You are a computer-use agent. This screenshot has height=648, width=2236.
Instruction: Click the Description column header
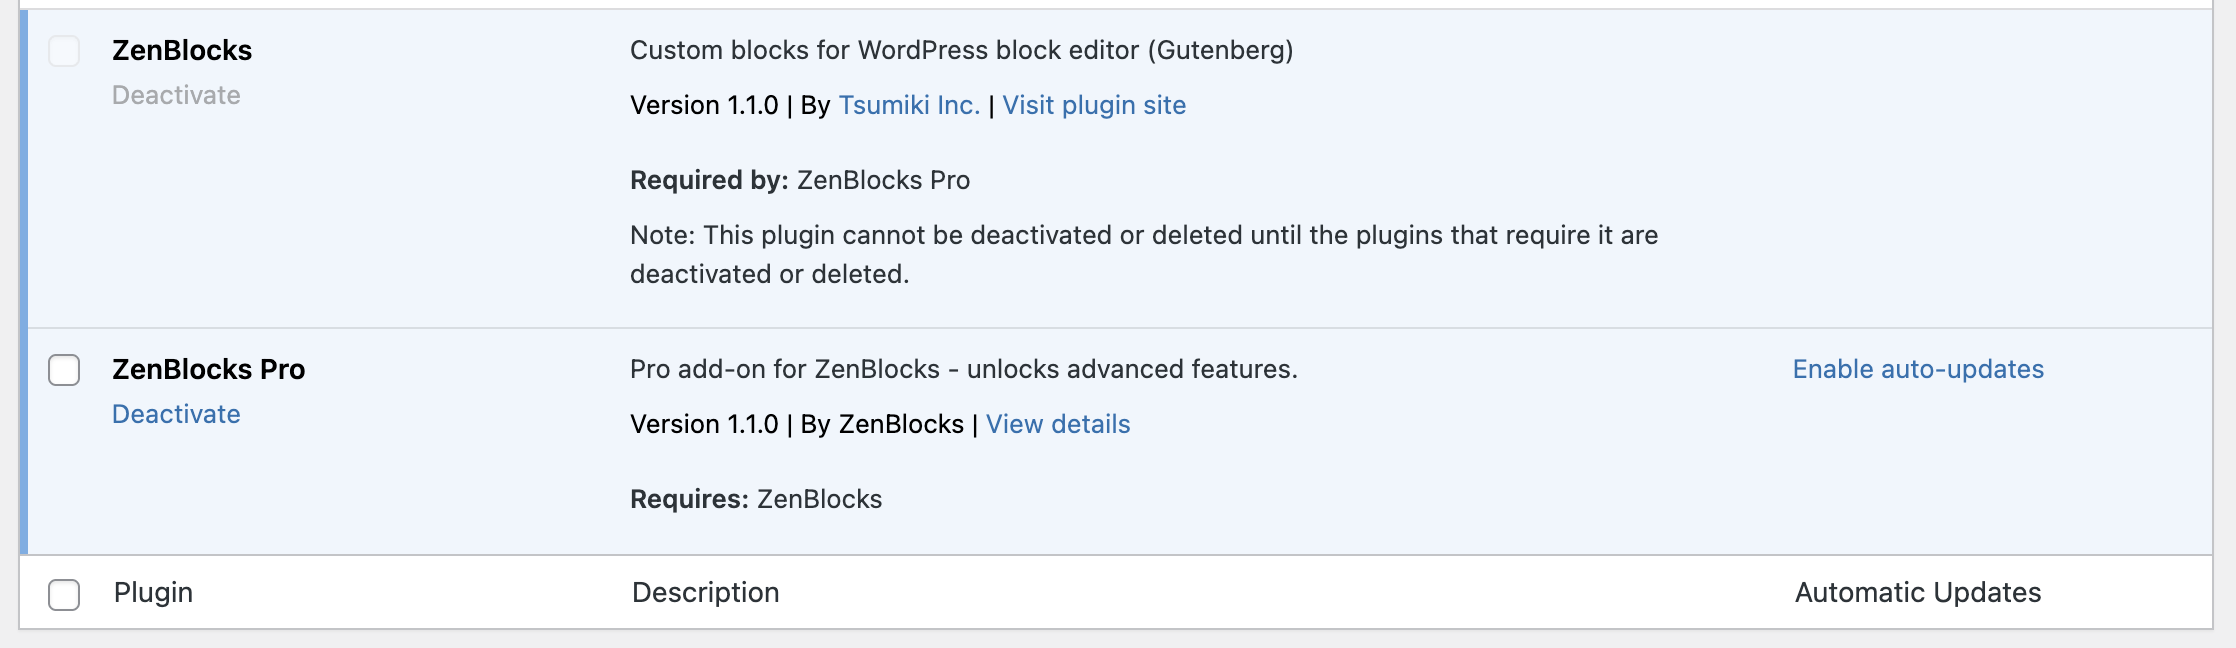[x=704, y=592]
